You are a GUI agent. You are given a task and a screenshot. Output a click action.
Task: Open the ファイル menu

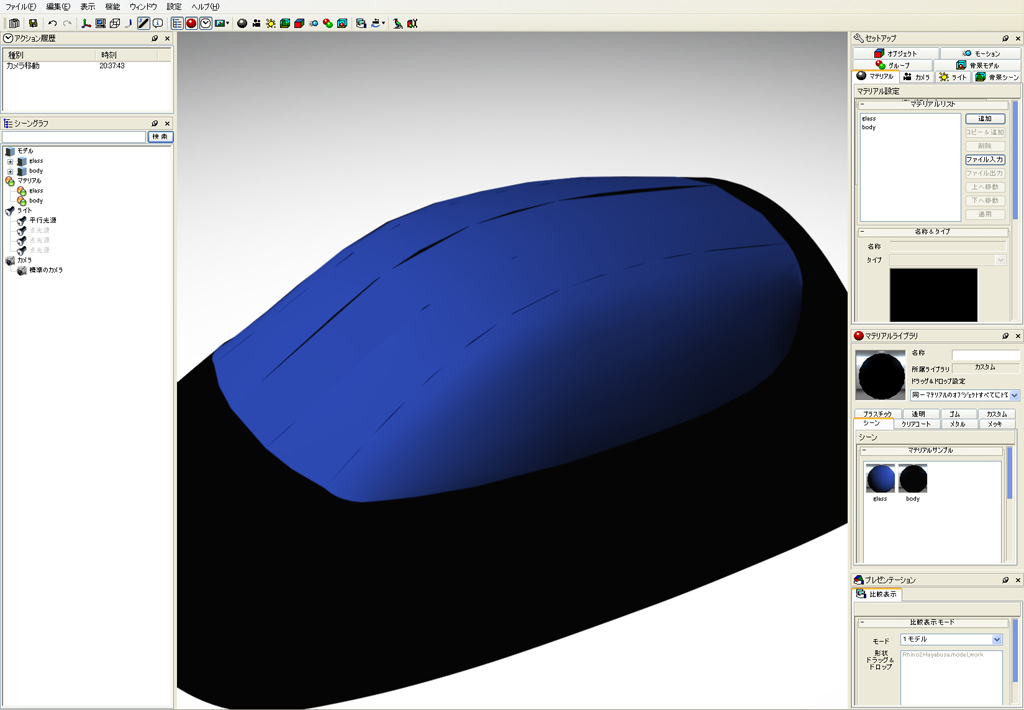click(21, 7)
